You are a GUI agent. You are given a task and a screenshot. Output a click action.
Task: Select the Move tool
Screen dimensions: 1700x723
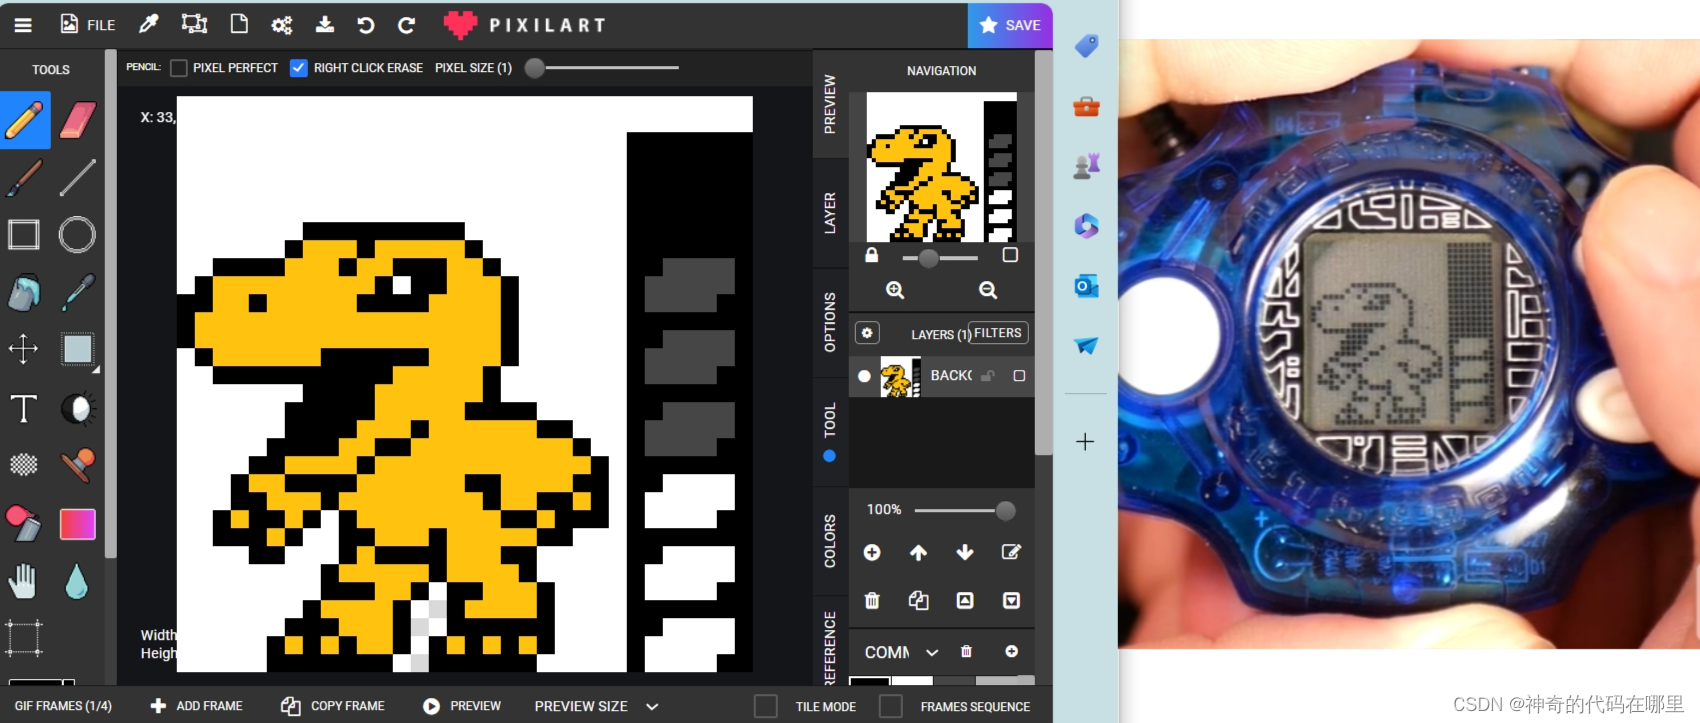(x=24, y=349)
